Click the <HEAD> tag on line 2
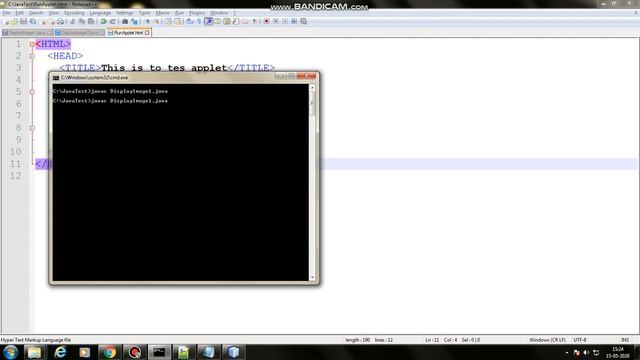The image size is (640, 360). coord(65,56)
